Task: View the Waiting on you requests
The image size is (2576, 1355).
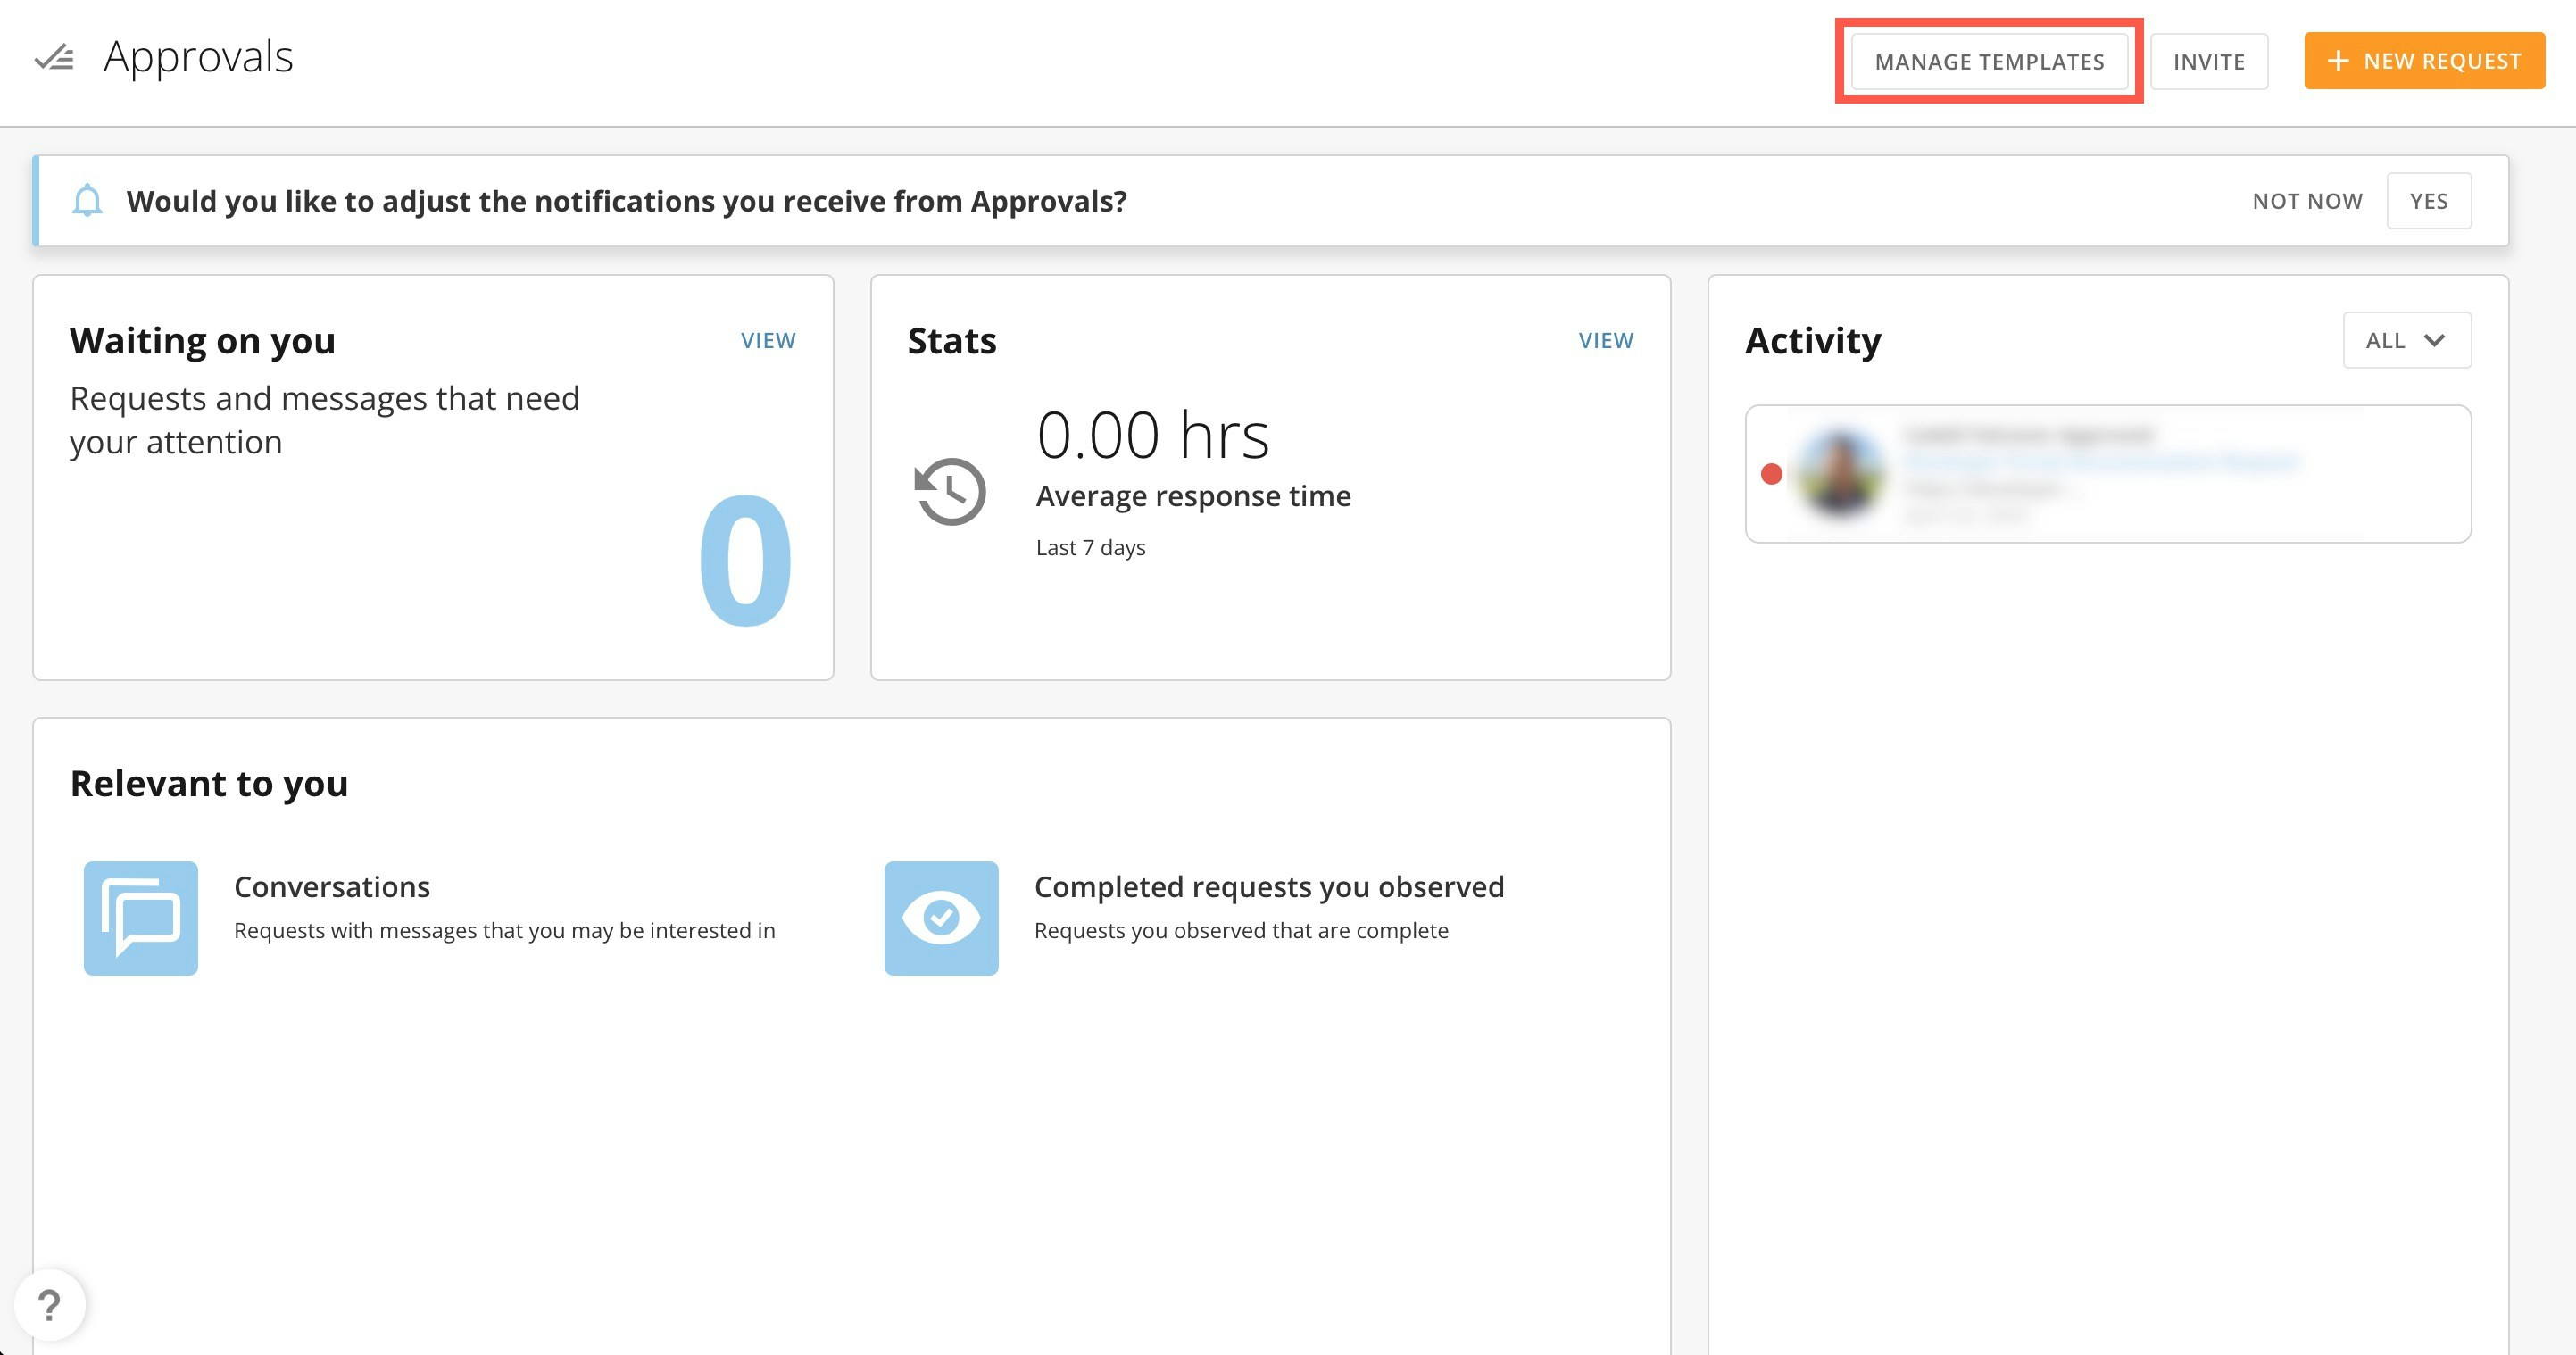Action: pos(767,340)
